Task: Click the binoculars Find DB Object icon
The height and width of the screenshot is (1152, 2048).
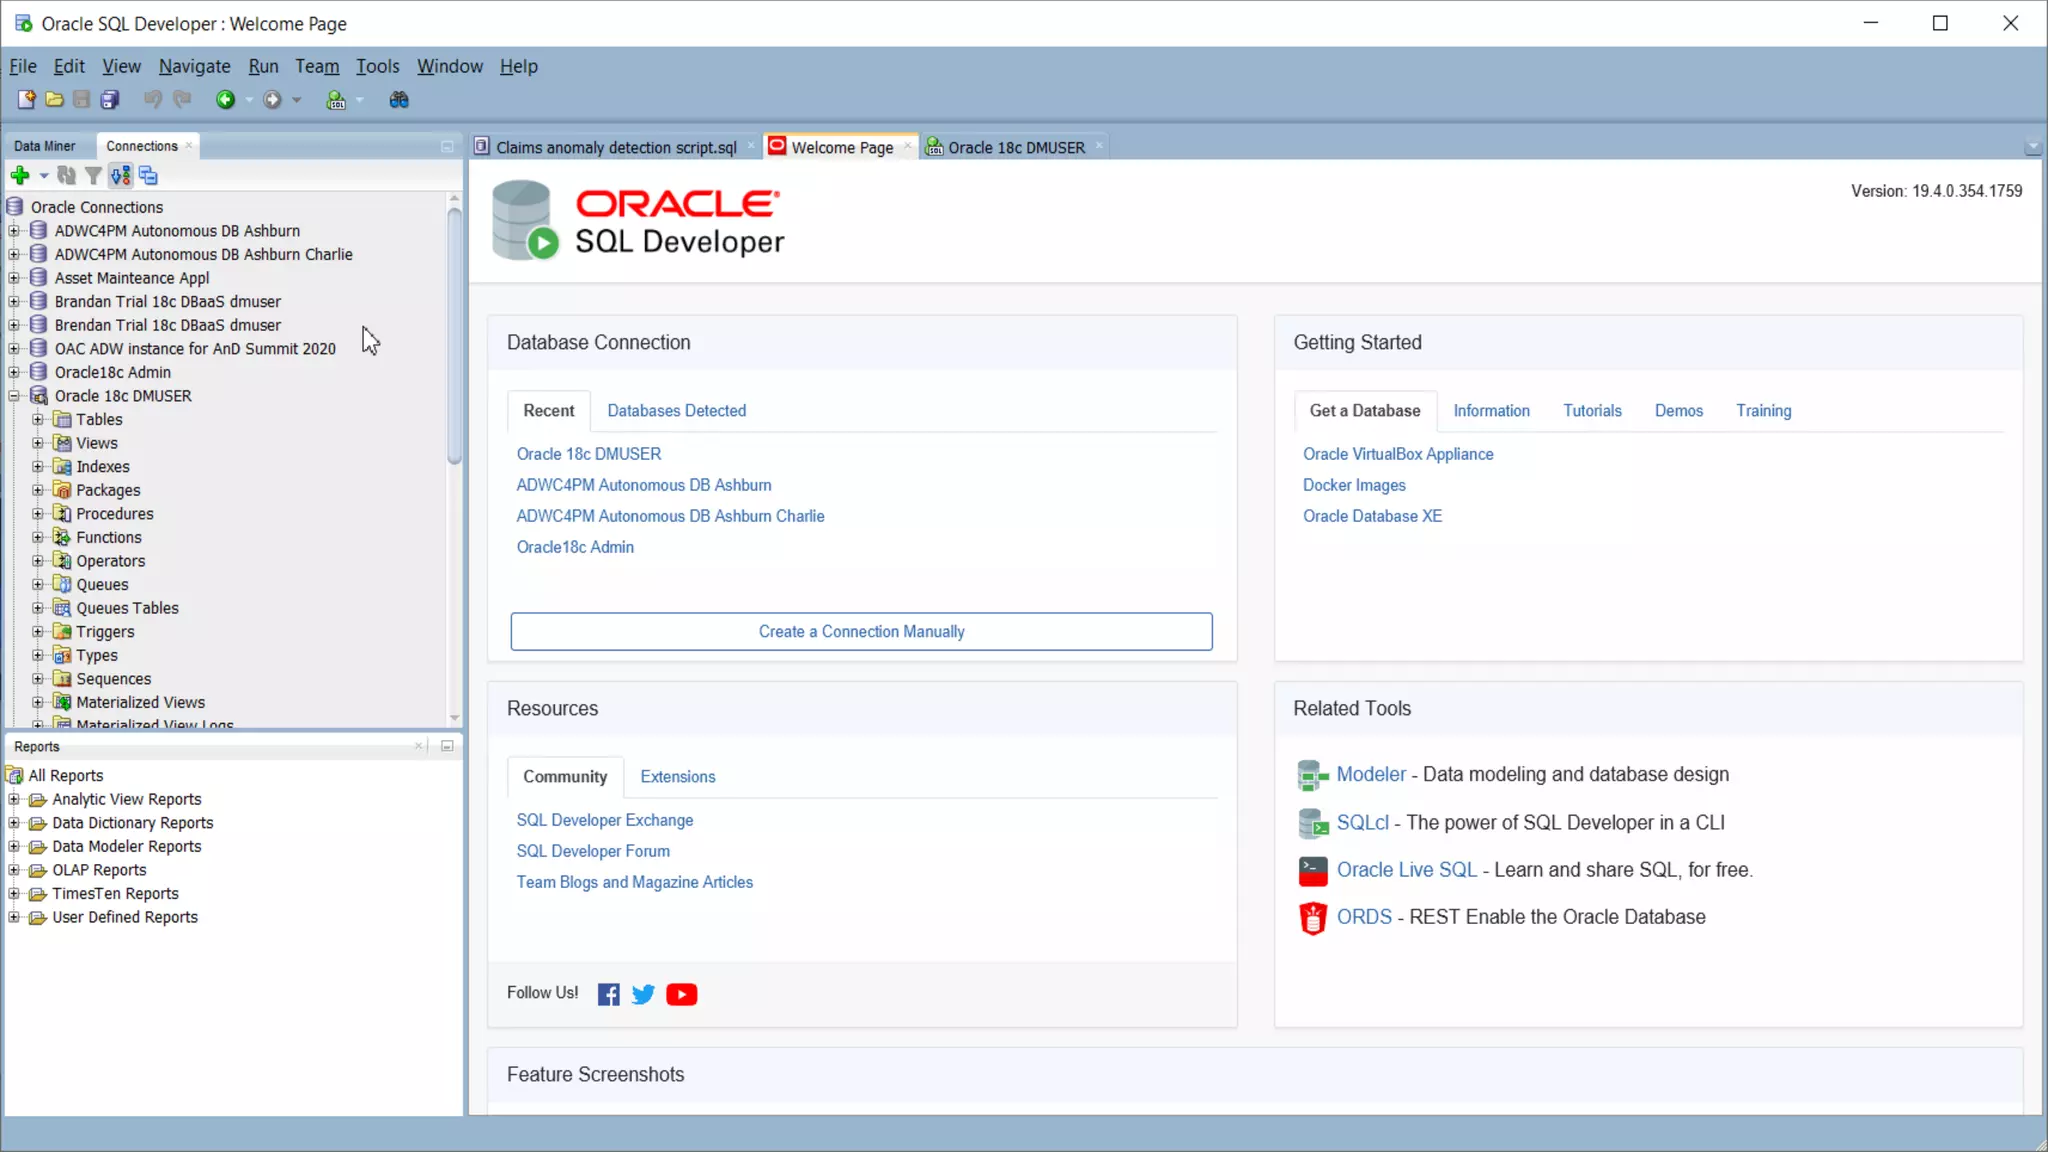Action: click(399, 99)
